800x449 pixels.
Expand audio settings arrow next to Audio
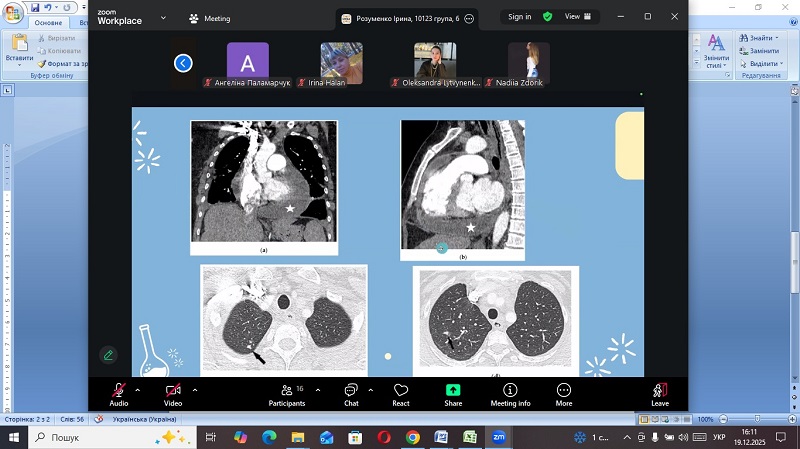pyautogui.click(x=138, y=390)
